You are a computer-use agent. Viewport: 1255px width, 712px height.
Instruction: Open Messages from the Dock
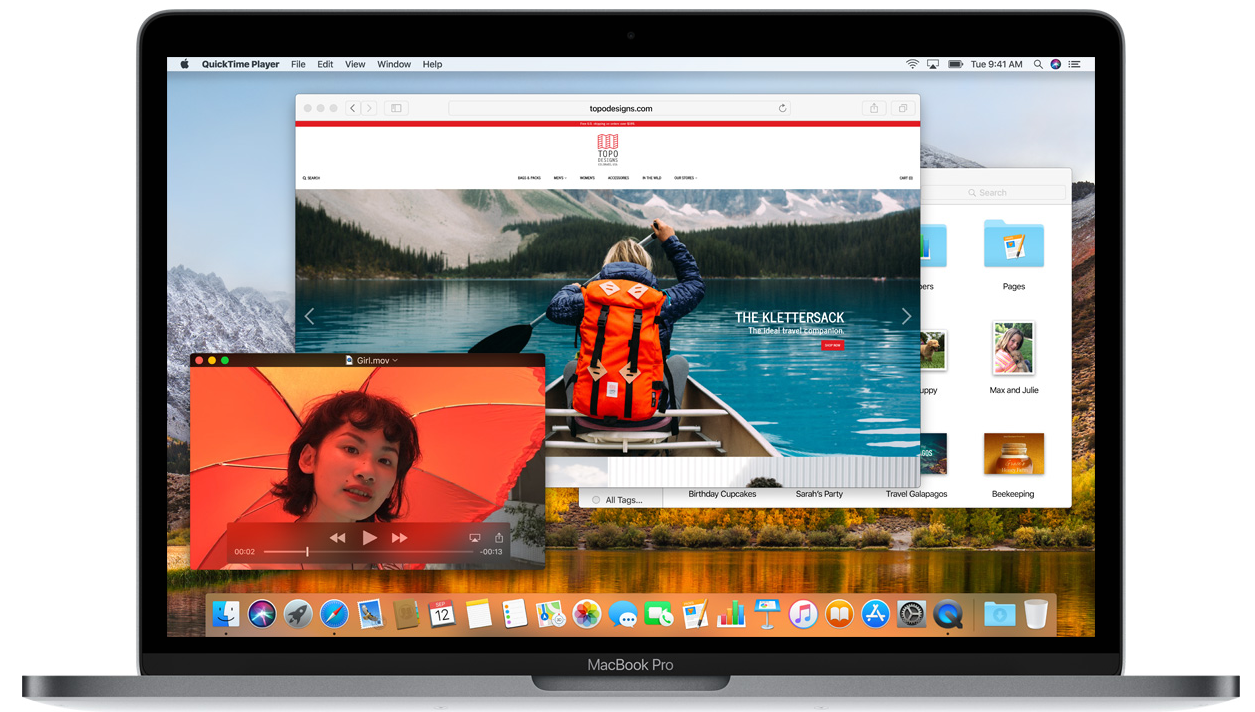[x=623, y=614]
